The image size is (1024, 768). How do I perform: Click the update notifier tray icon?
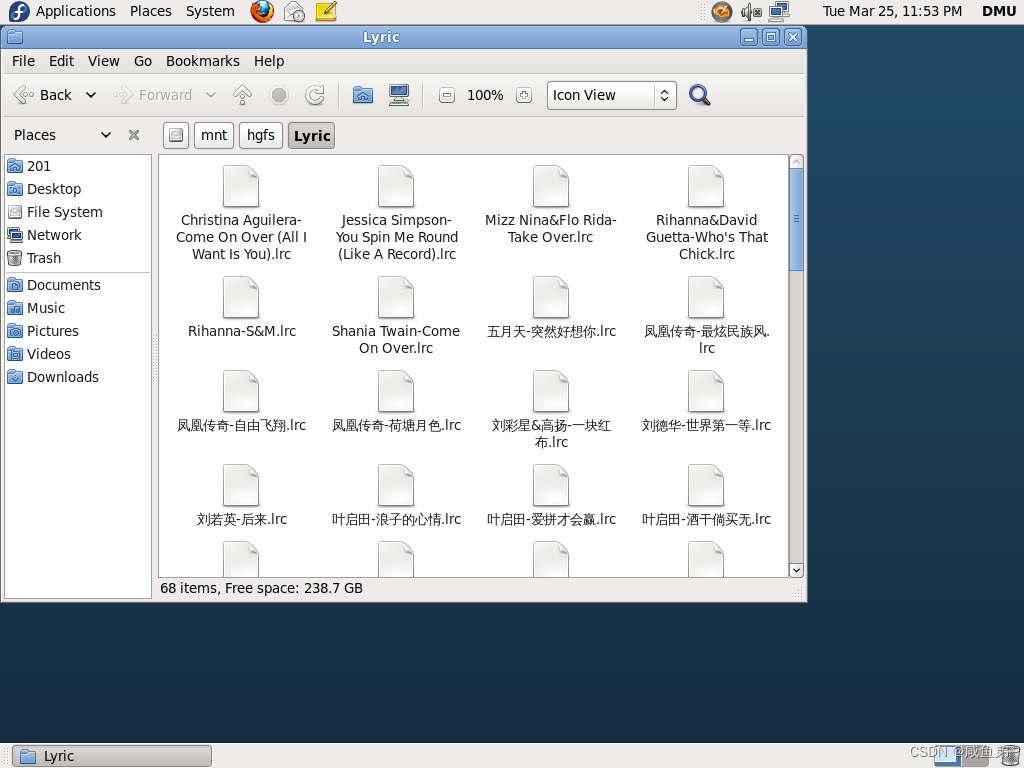click(722, 11)
